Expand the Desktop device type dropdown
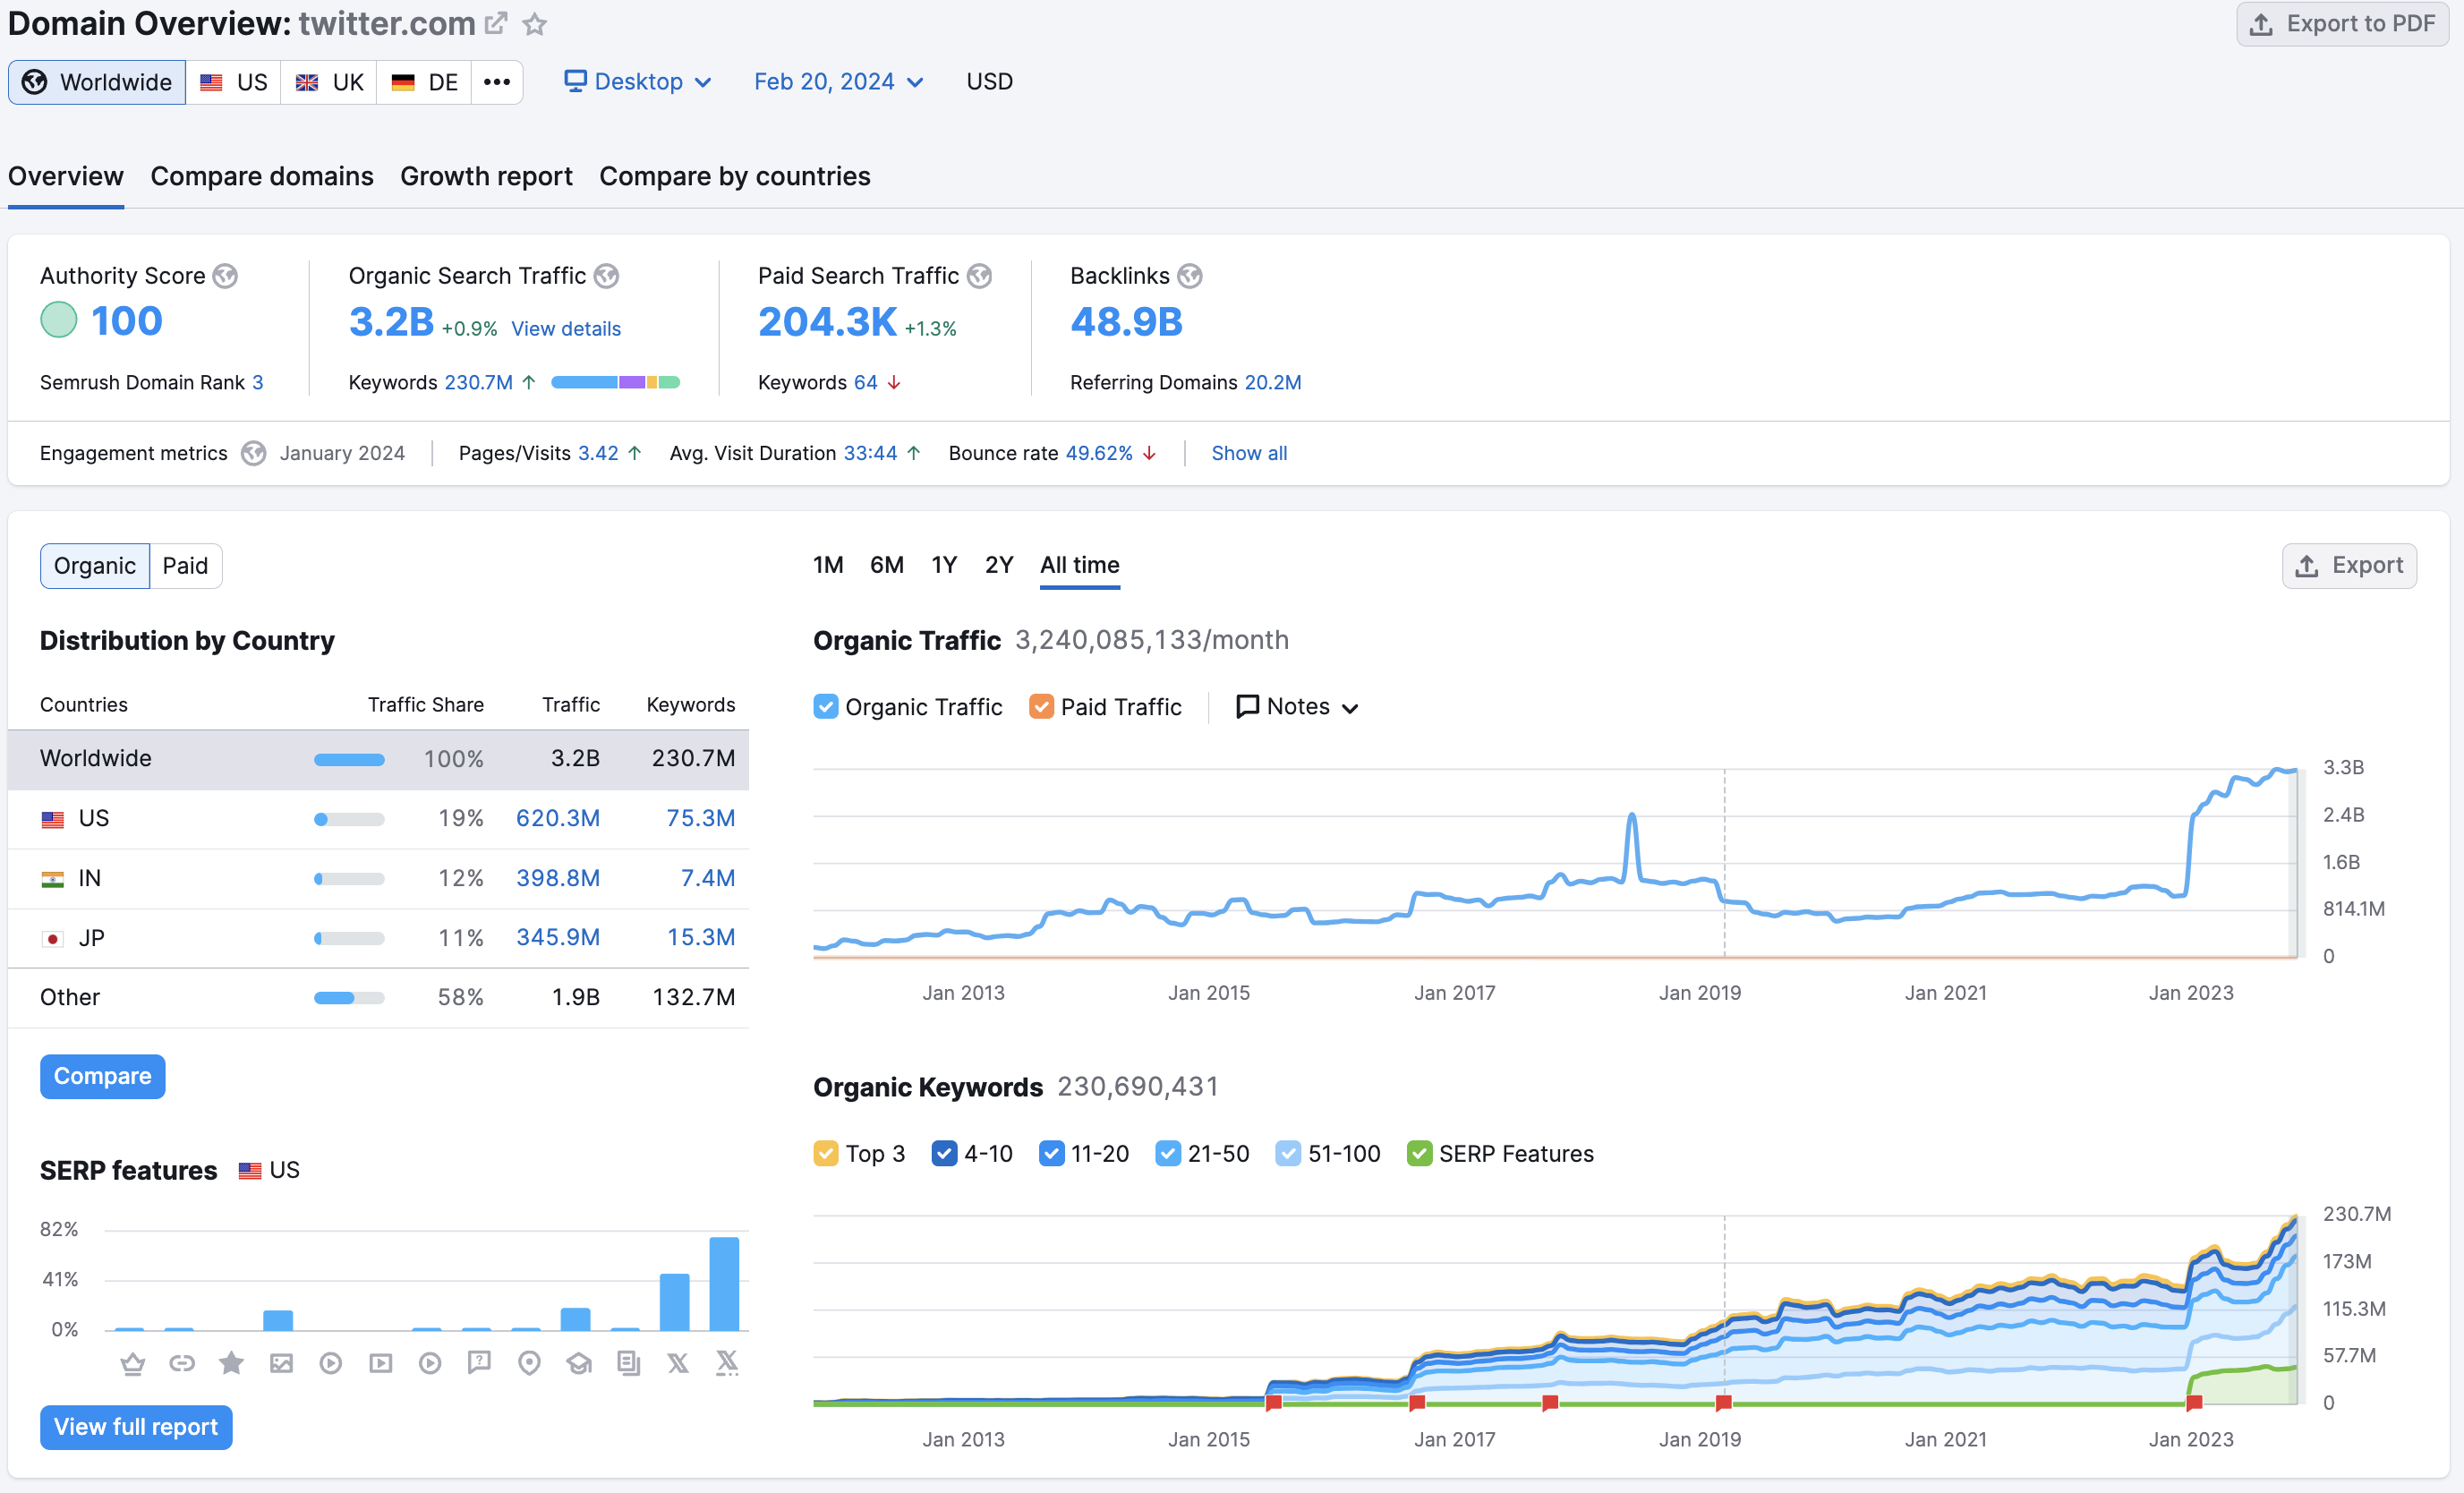Image resolution: width=2464 pixels, height=1493 pixels. point(639,81)
